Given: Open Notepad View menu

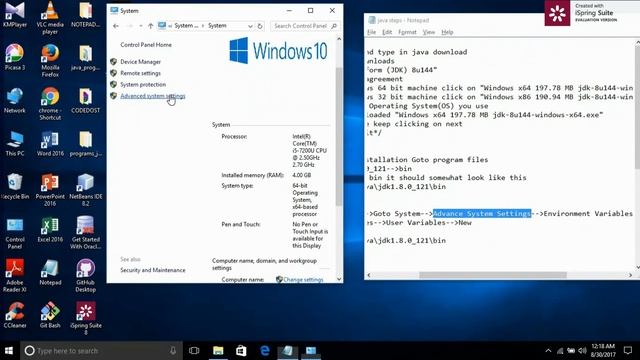Looking at the screenshot, I should point(429,32).
